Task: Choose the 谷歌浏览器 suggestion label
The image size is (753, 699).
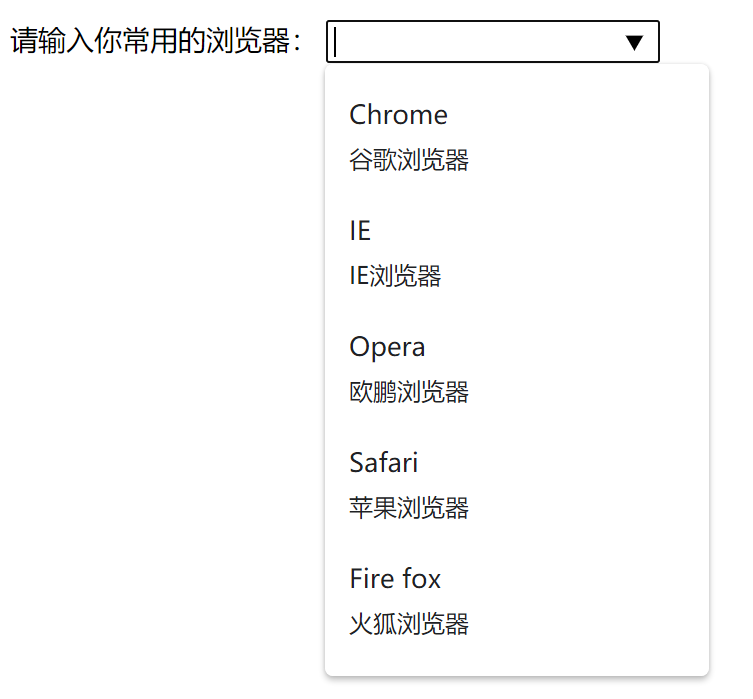Action: coord(409,160)
